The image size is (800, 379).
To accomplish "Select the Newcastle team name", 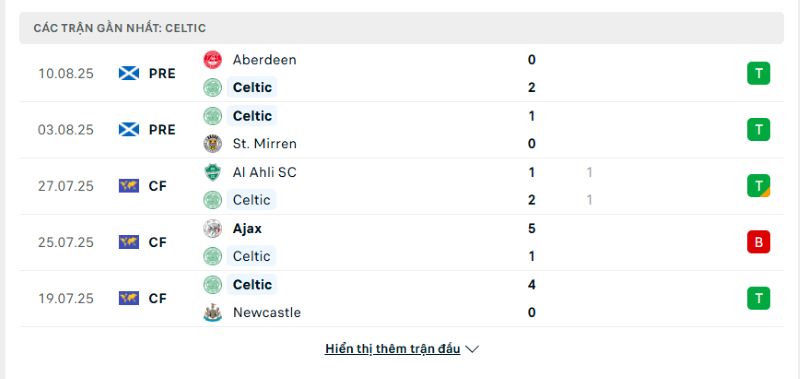I will [x=267, y=312].
